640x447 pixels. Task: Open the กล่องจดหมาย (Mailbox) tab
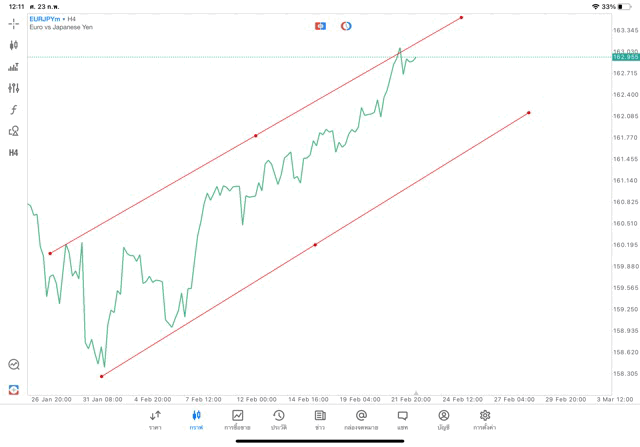coord(361,419)
